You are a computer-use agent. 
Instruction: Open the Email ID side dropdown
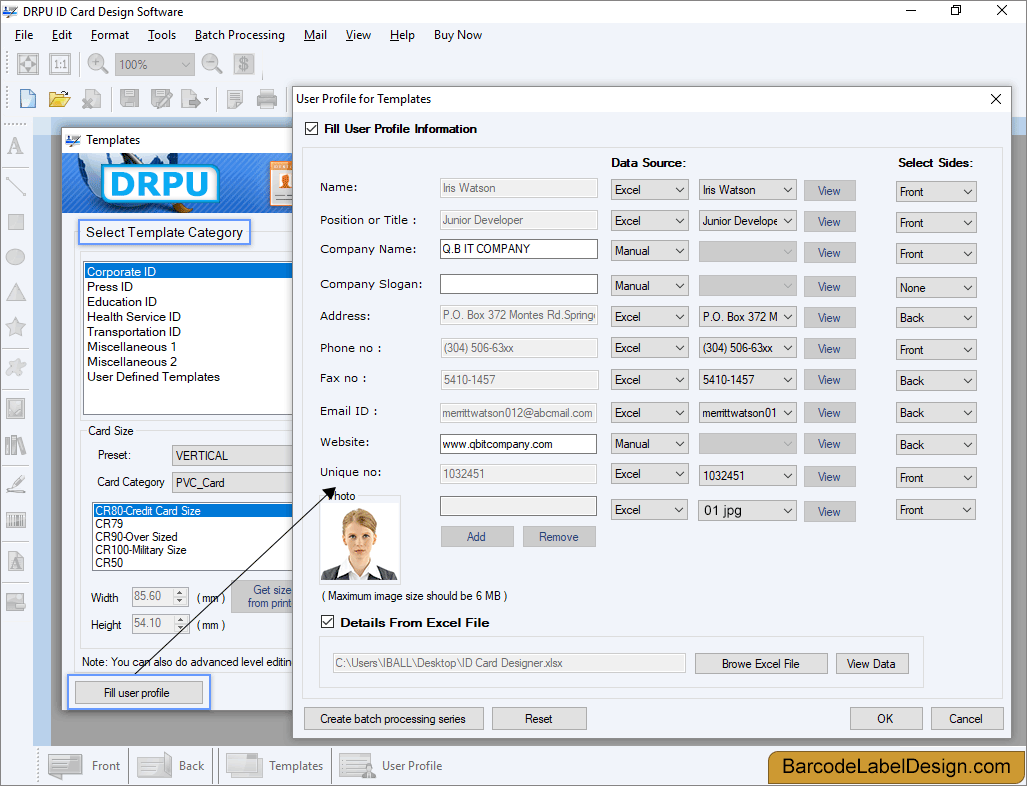pos(936,413)
